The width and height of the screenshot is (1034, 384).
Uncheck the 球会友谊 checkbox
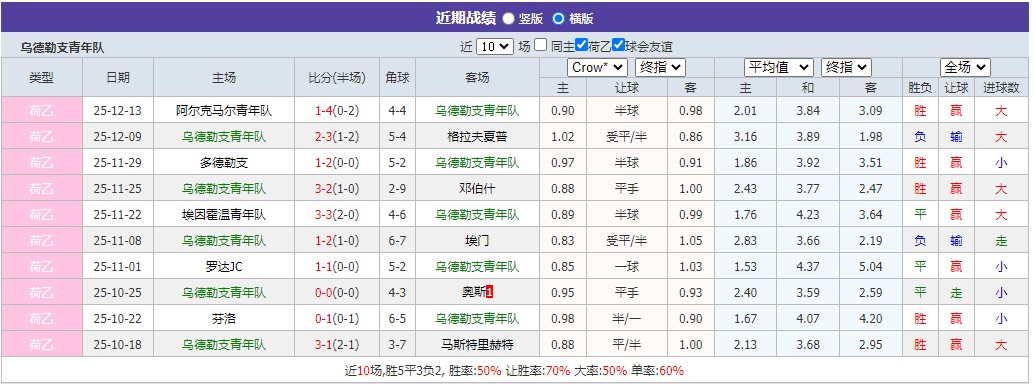pos(618,45)
